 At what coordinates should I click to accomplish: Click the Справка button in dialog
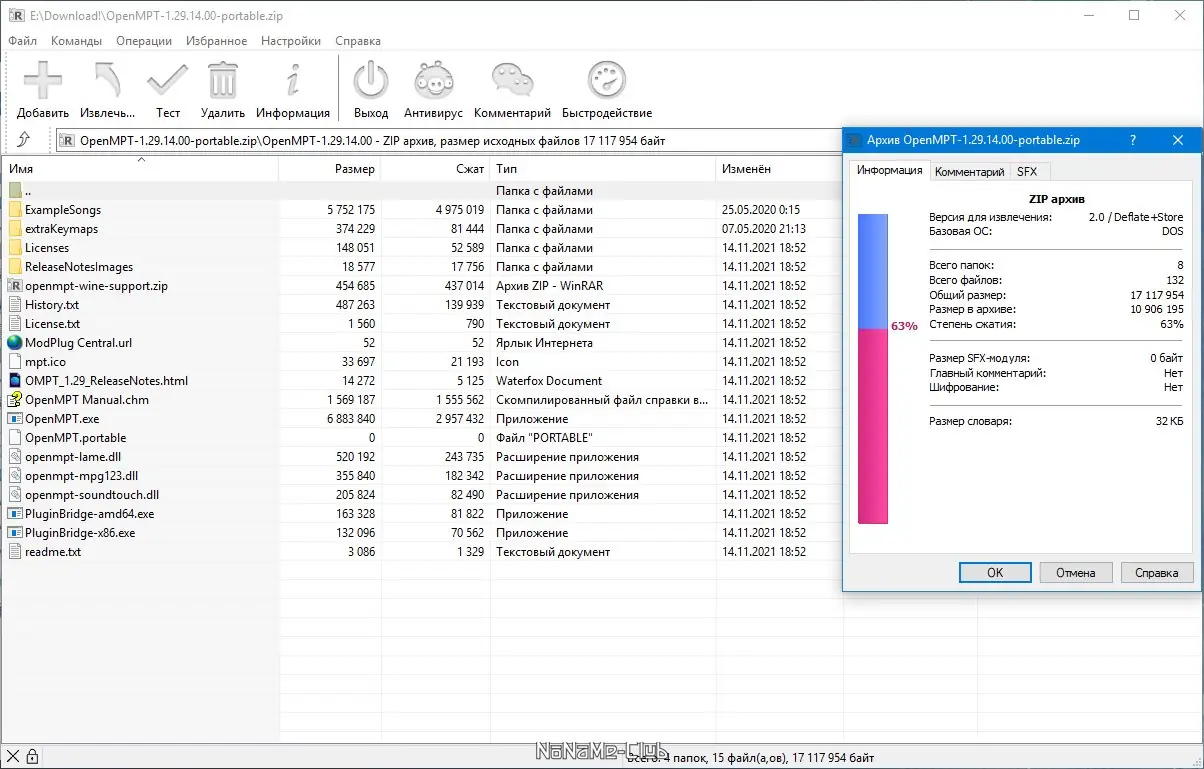(x=1157, y=573)
